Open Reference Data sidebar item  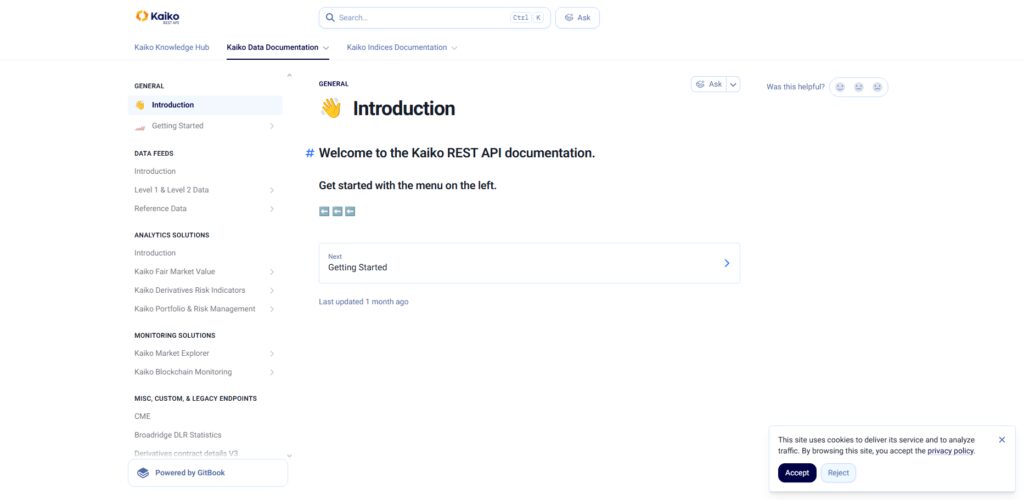click(x=205, y=209)
